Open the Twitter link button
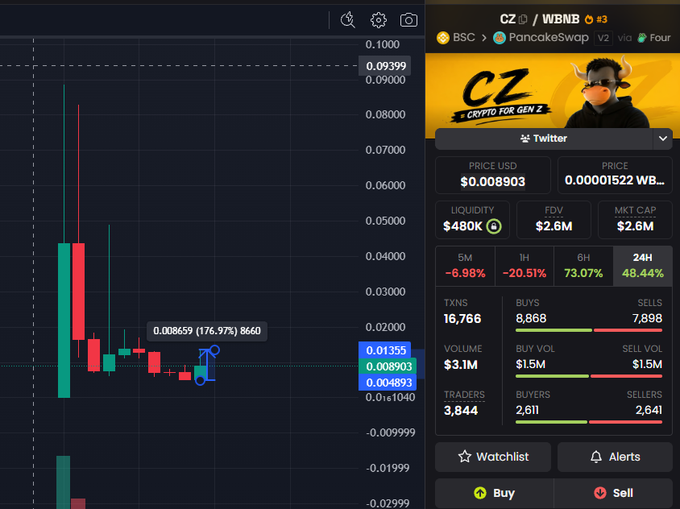Viewport: 680px width, 509px height. tap(544, 139)
